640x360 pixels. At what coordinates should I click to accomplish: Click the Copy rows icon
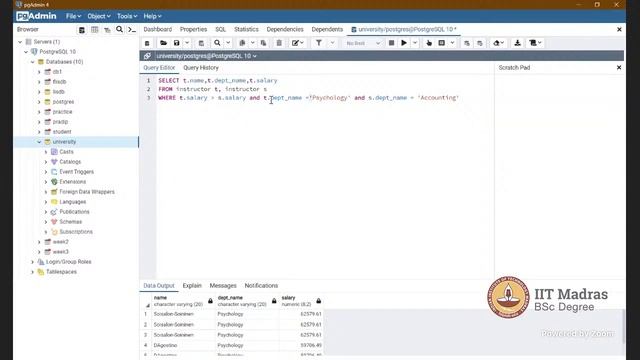click(242, 43)
